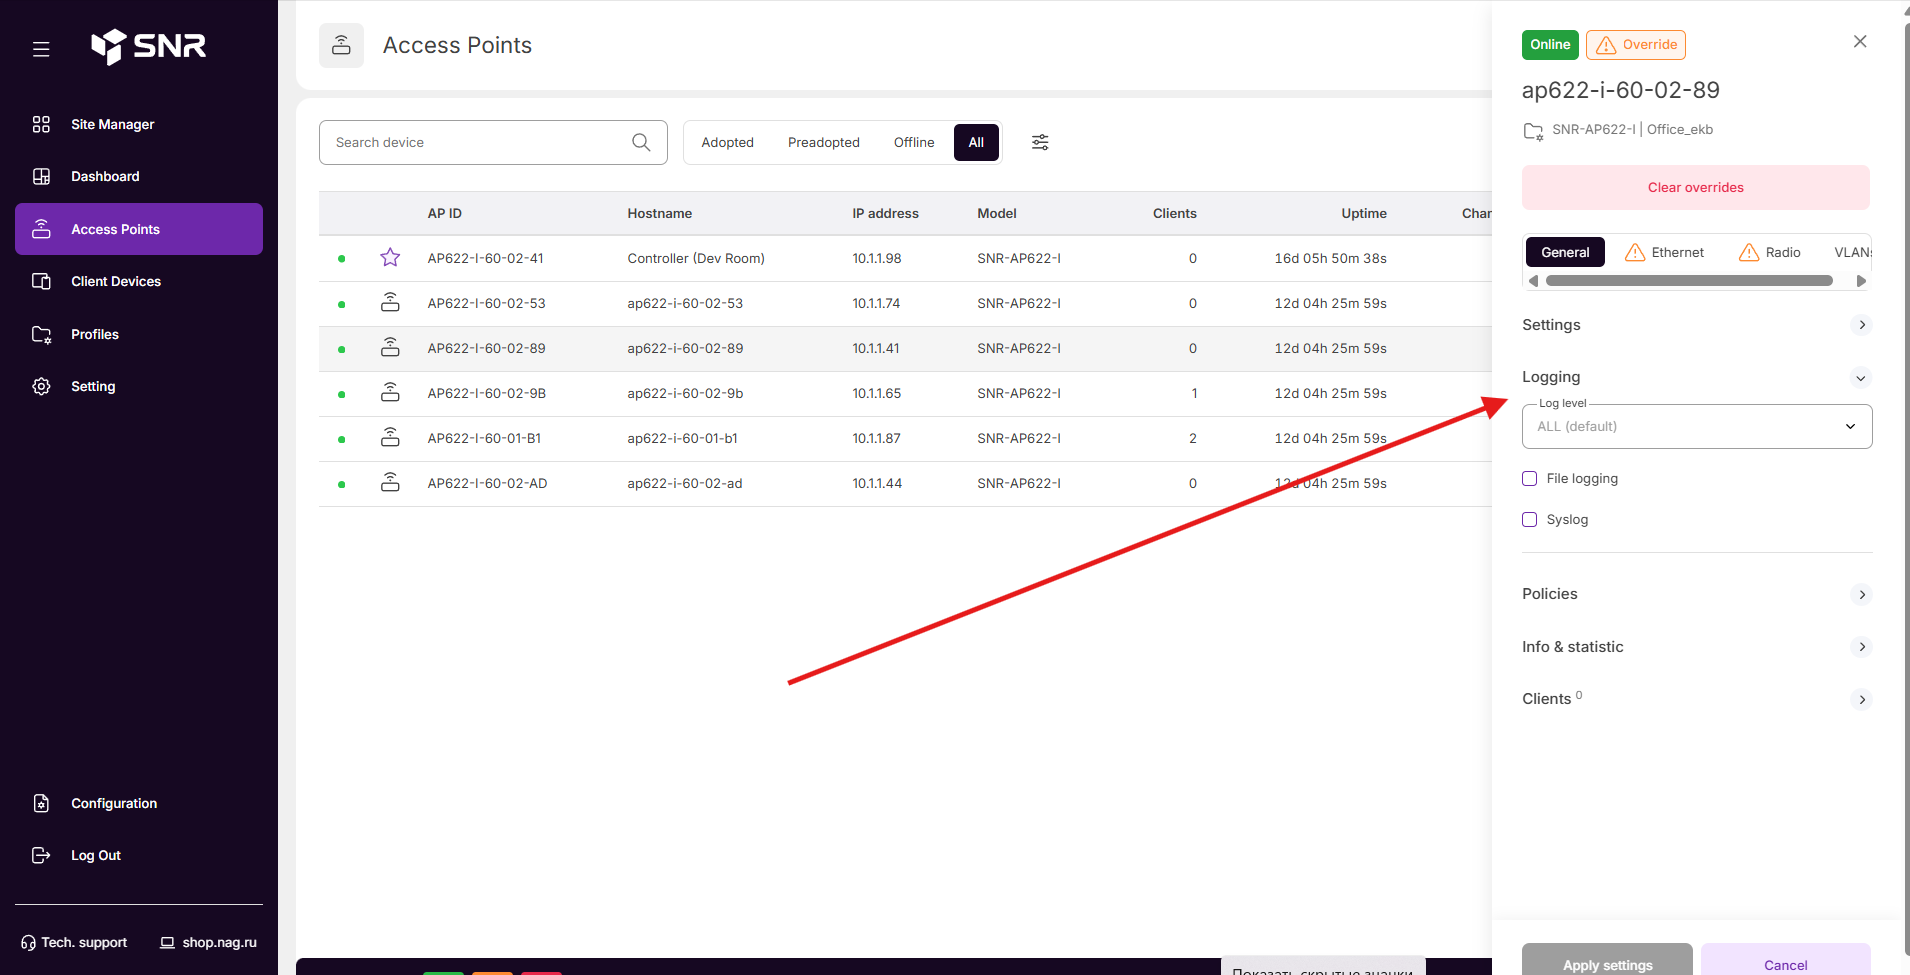Click the hamburger menu icon
The height and width of the screenshot is (975, 1910).
click(41, 49)
